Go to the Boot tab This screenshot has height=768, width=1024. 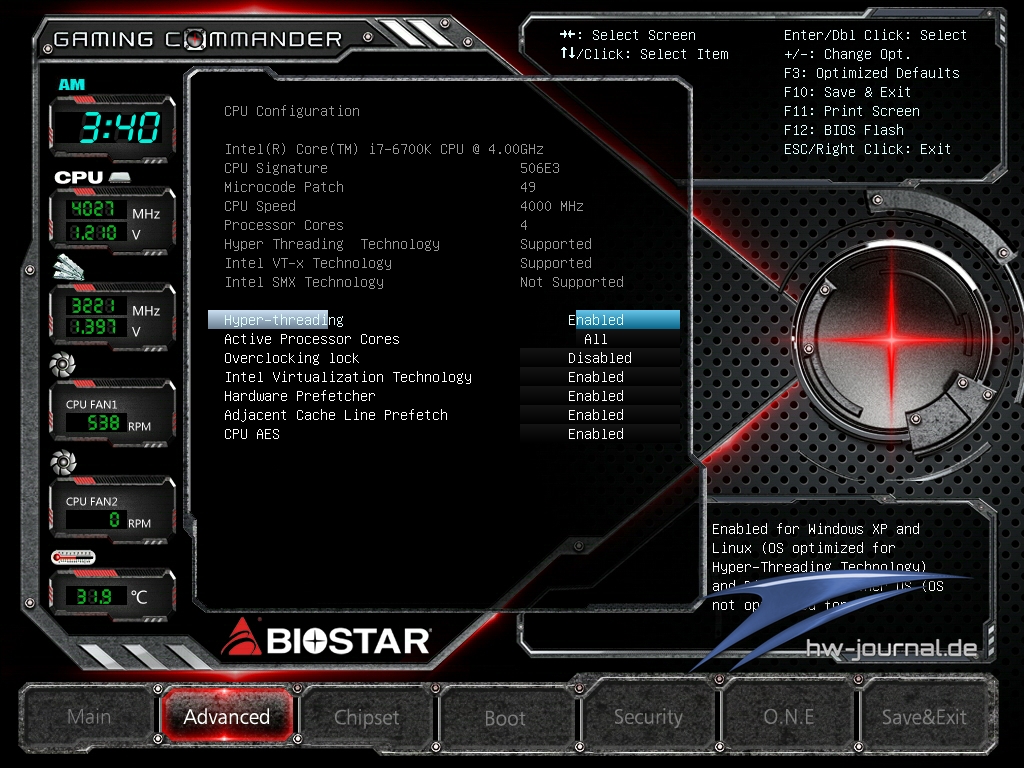coord(505,718)
